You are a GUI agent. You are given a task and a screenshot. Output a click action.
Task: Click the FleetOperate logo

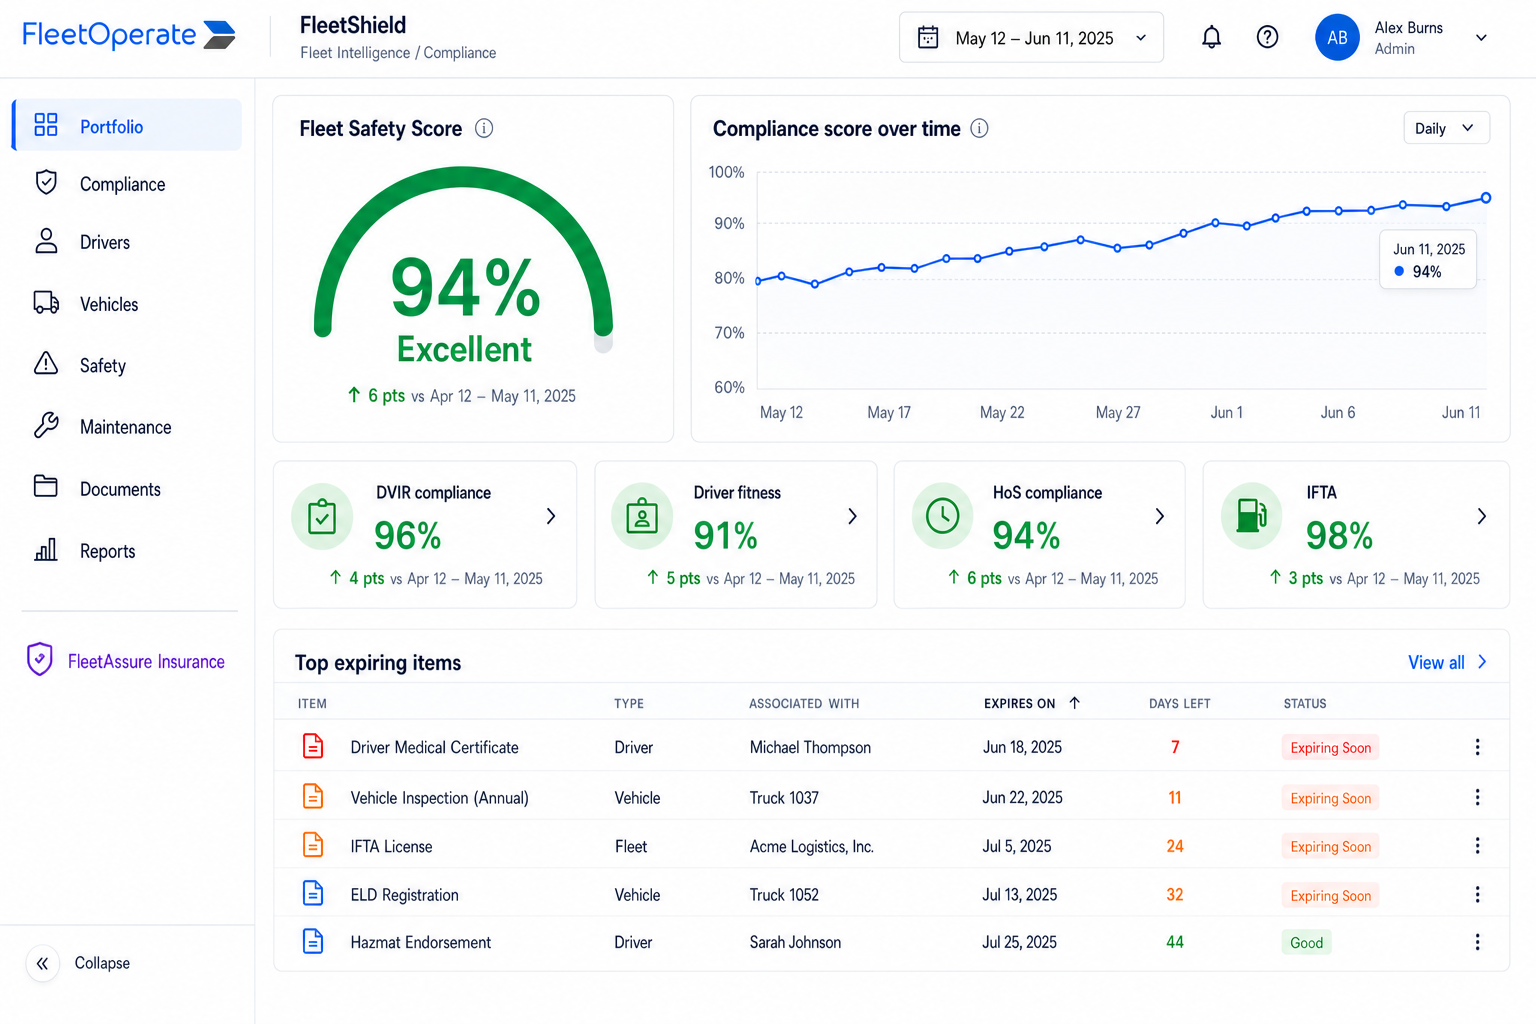[129, 35]
